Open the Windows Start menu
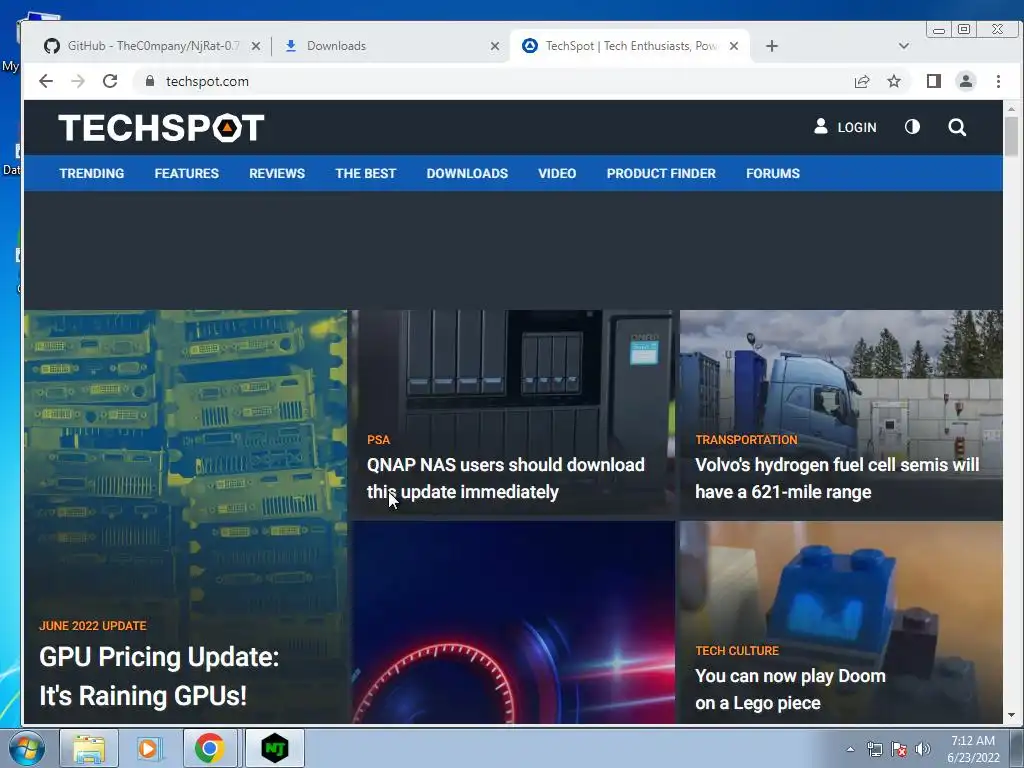Image resolution: width=1024 pixels, height=768 pixels. click(x=27, y=748)
